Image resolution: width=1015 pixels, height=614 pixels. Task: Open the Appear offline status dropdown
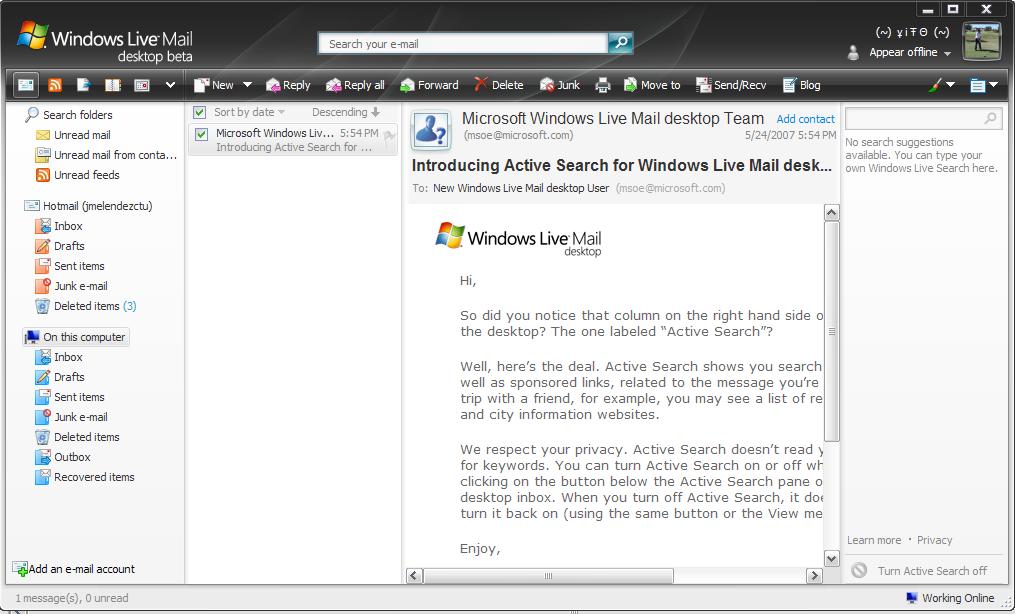tap(909, 52)
